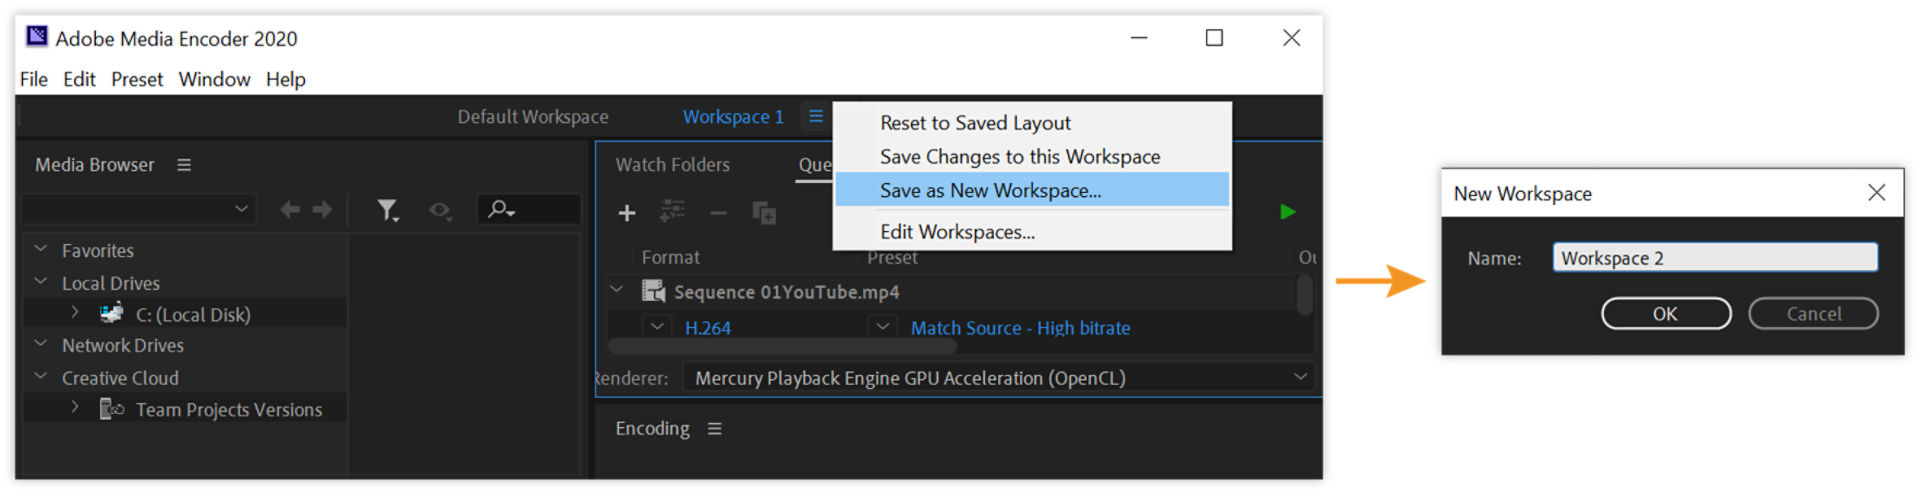This screenshot has width=1920, height=496.
Task: Add source with the plus icon
Action: coord(627,213)
